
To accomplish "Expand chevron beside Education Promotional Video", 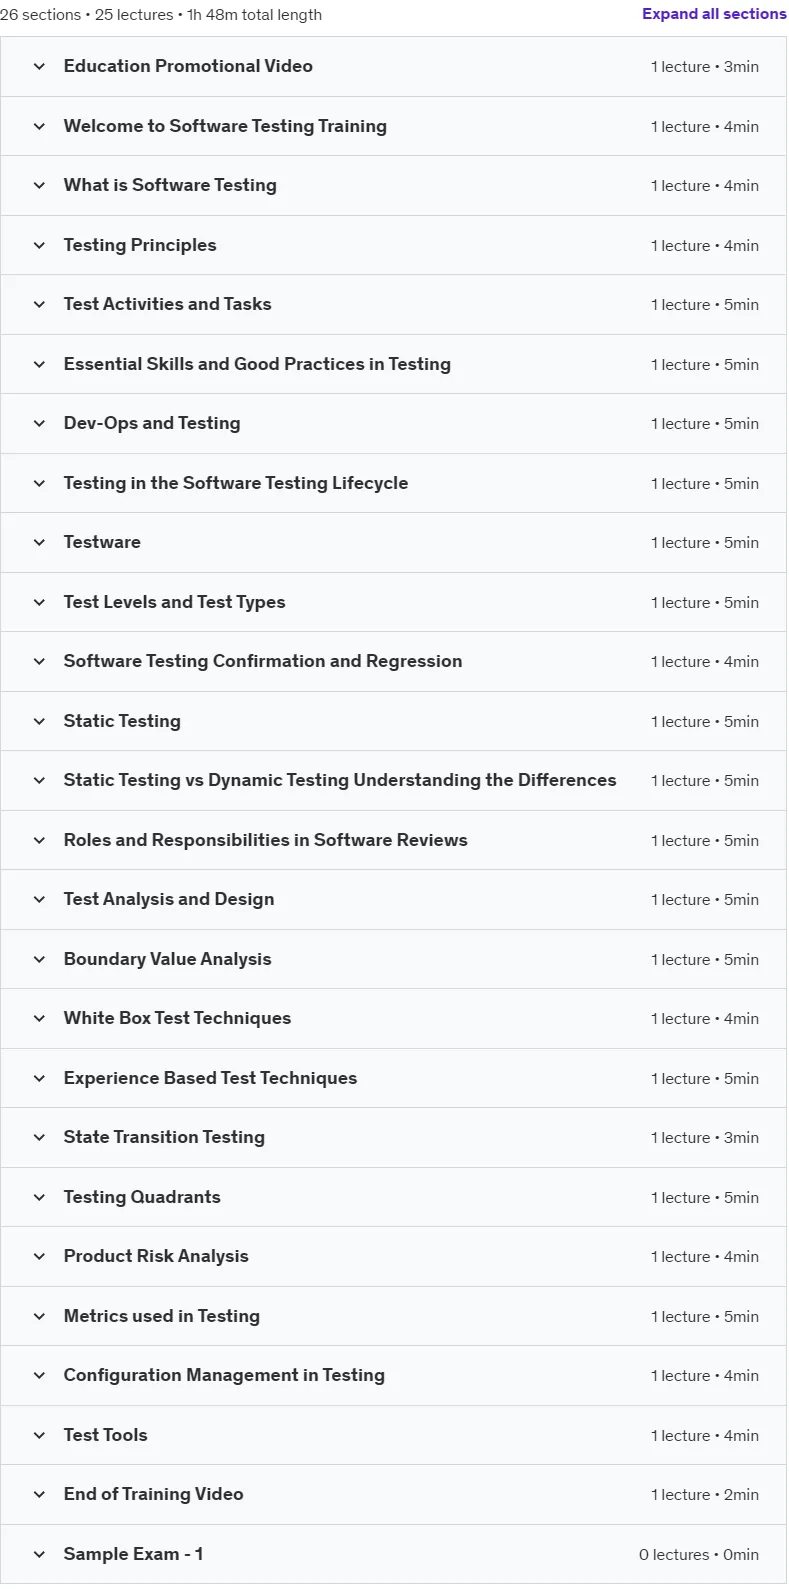I will click(x=39, y=67).
